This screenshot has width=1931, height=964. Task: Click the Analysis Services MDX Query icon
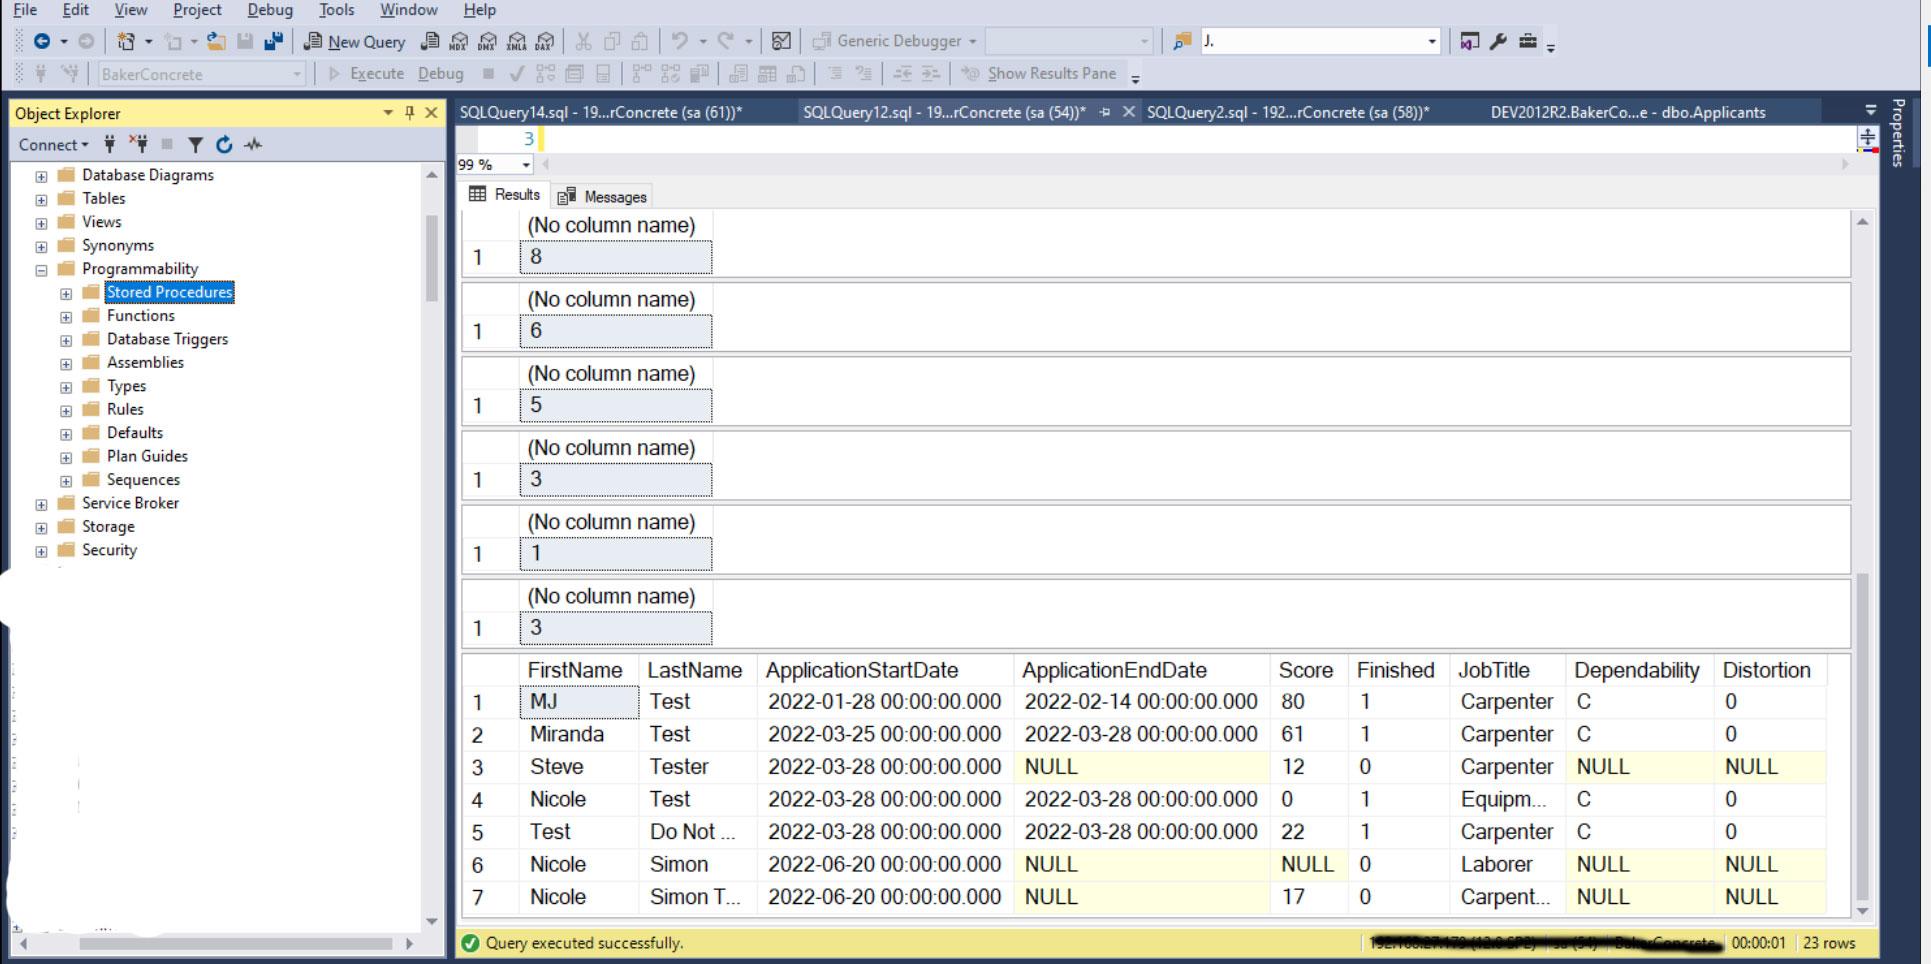459,41
